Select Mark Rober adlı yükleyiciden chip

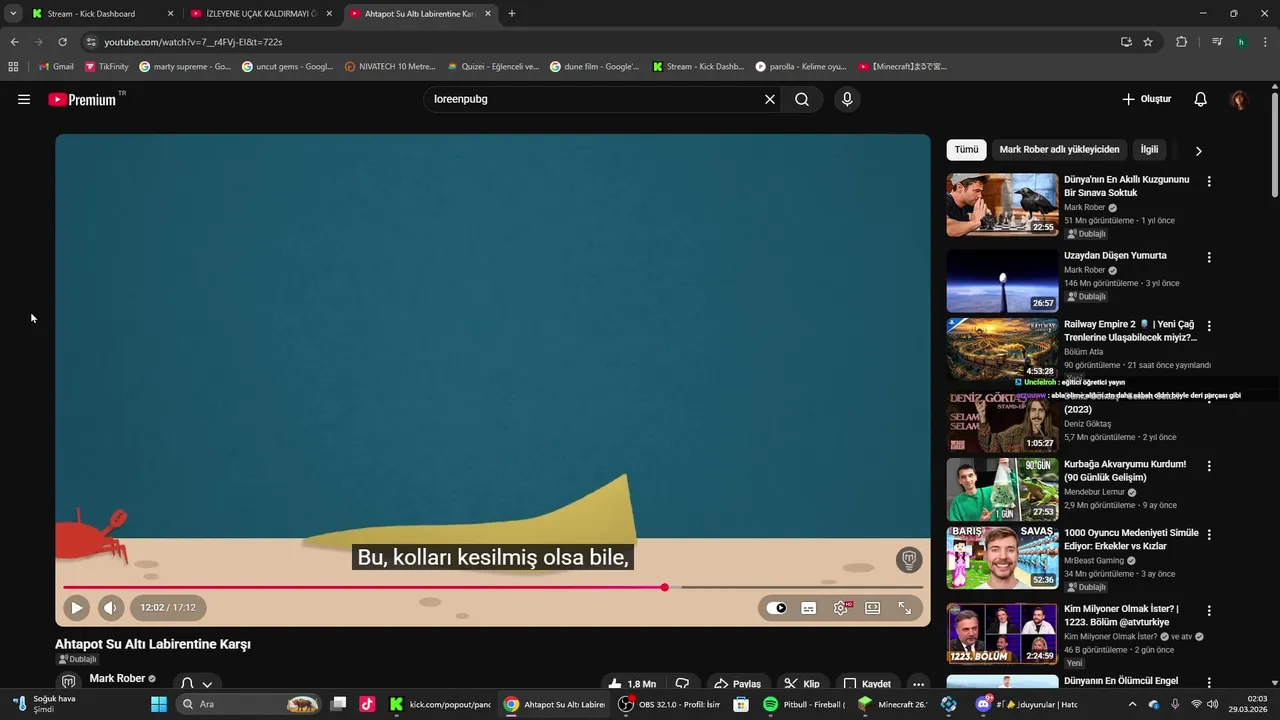pyautogui.click(x=1059, y=149)
